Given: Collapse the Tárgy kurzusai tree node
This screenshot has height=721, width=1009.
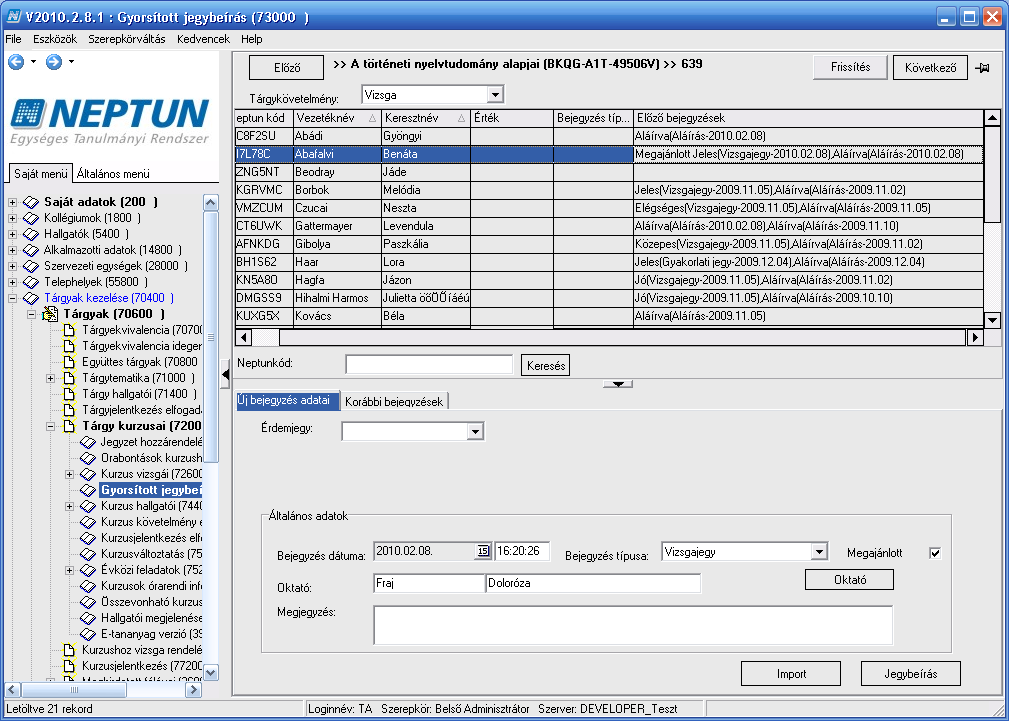Looking at the screenshot, I should (x=50, y=426).
